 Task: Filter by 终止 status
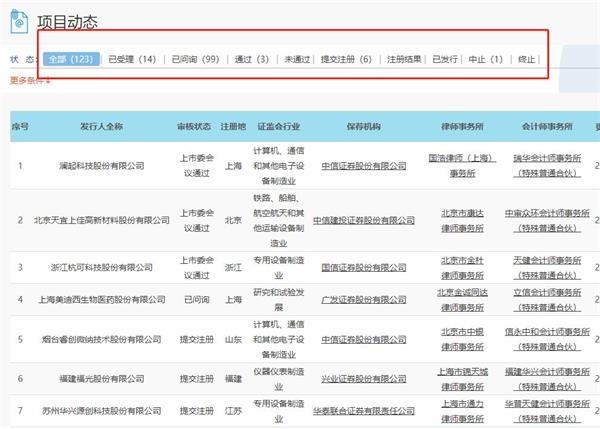(x=526, y=59)
